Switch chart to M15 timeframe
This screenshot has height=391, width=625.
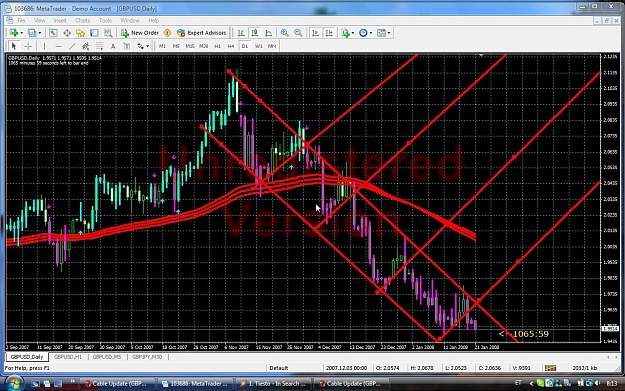click(190, 46)
